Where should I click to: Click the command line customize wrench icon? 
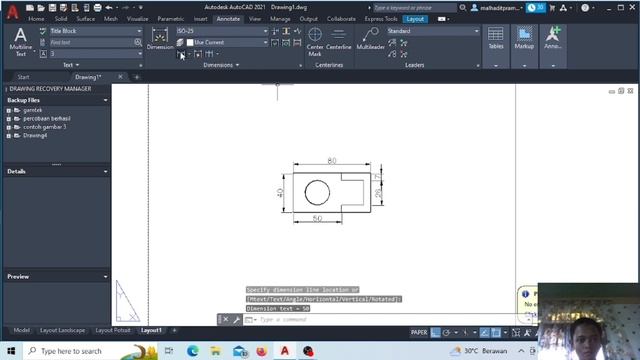(236, 320)
